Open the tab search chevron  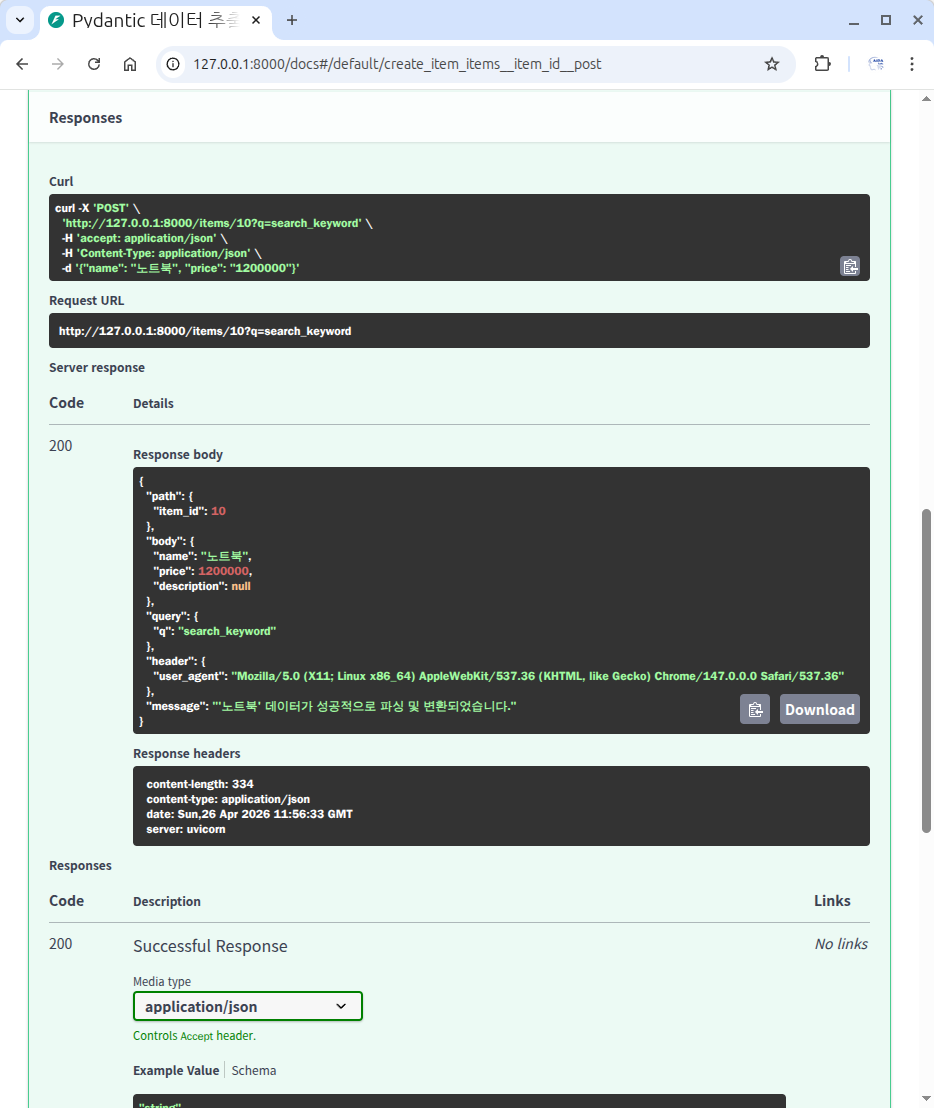[x=20, y=20]
